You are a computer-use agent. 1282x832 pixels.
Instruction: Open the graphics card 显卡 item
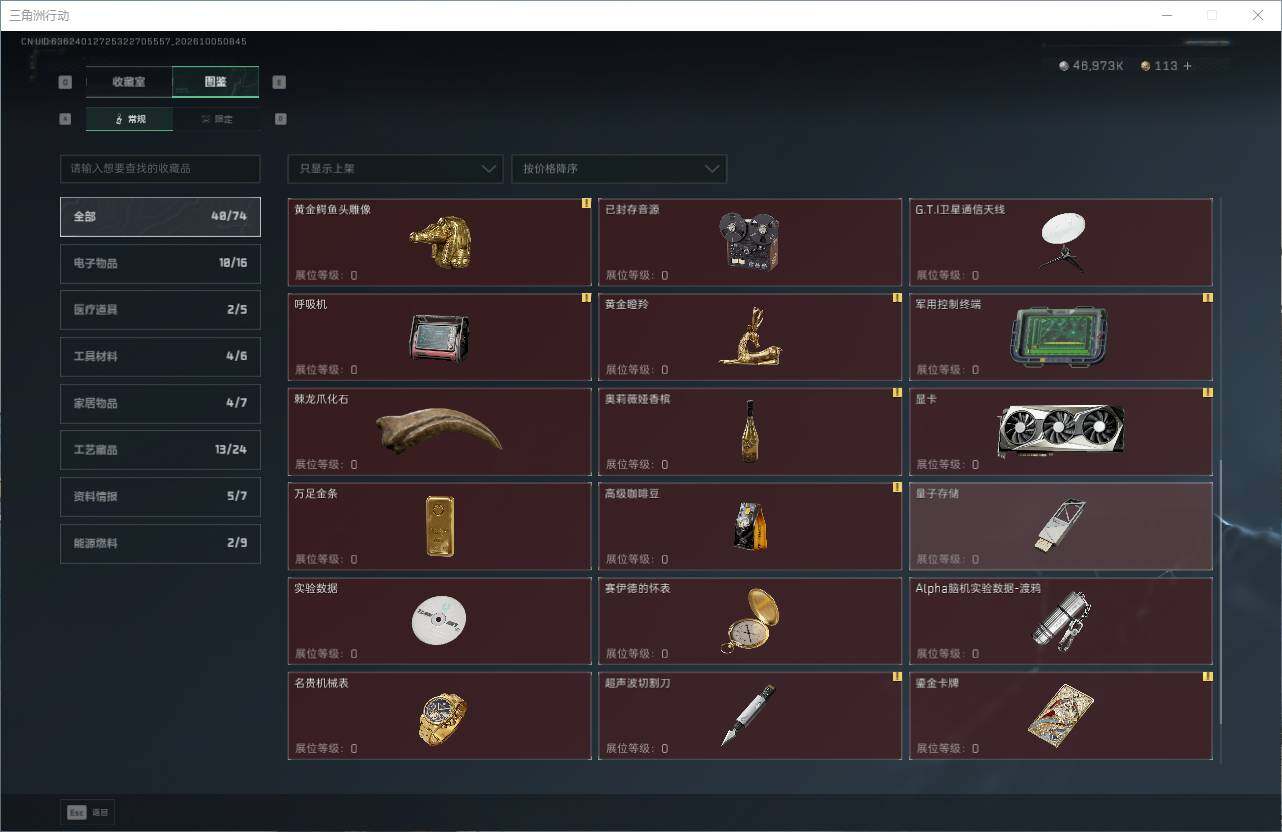click(x=1061, y=431)
